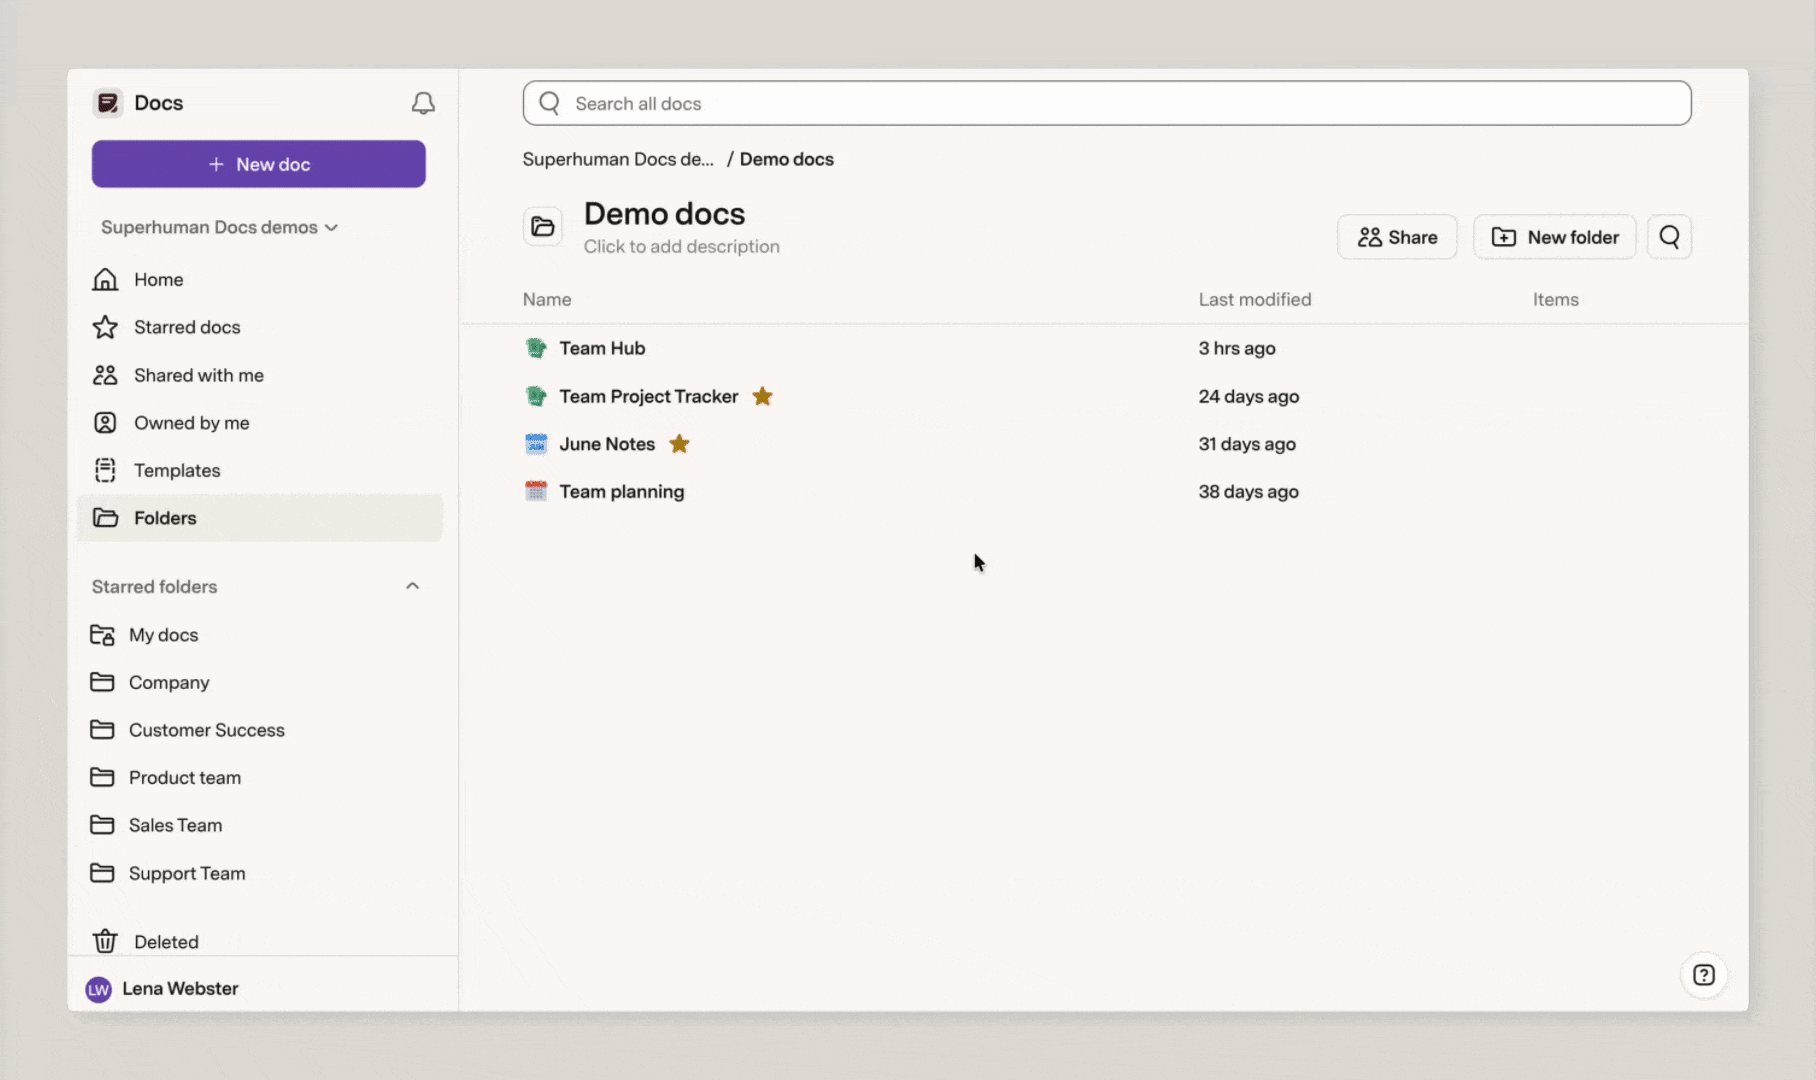1816x1080 pixels.
Task: Open the Superhuman Docs demos workspace dropdown
Action: (x=219, y=227)
